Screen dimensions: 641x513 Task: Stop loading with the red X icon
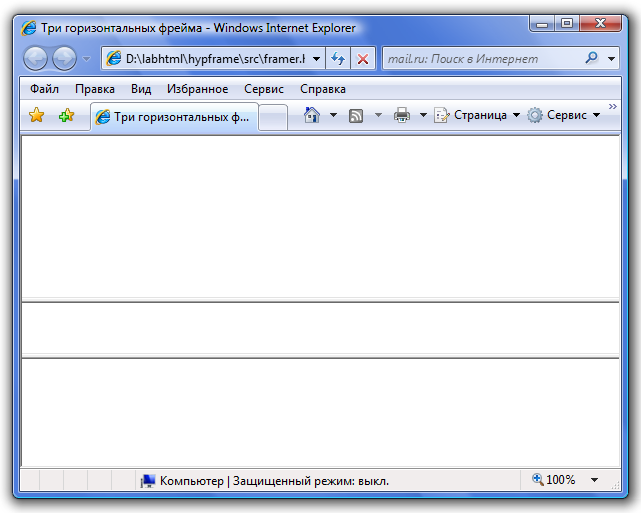pyautogui.click(x=363, y=59)
